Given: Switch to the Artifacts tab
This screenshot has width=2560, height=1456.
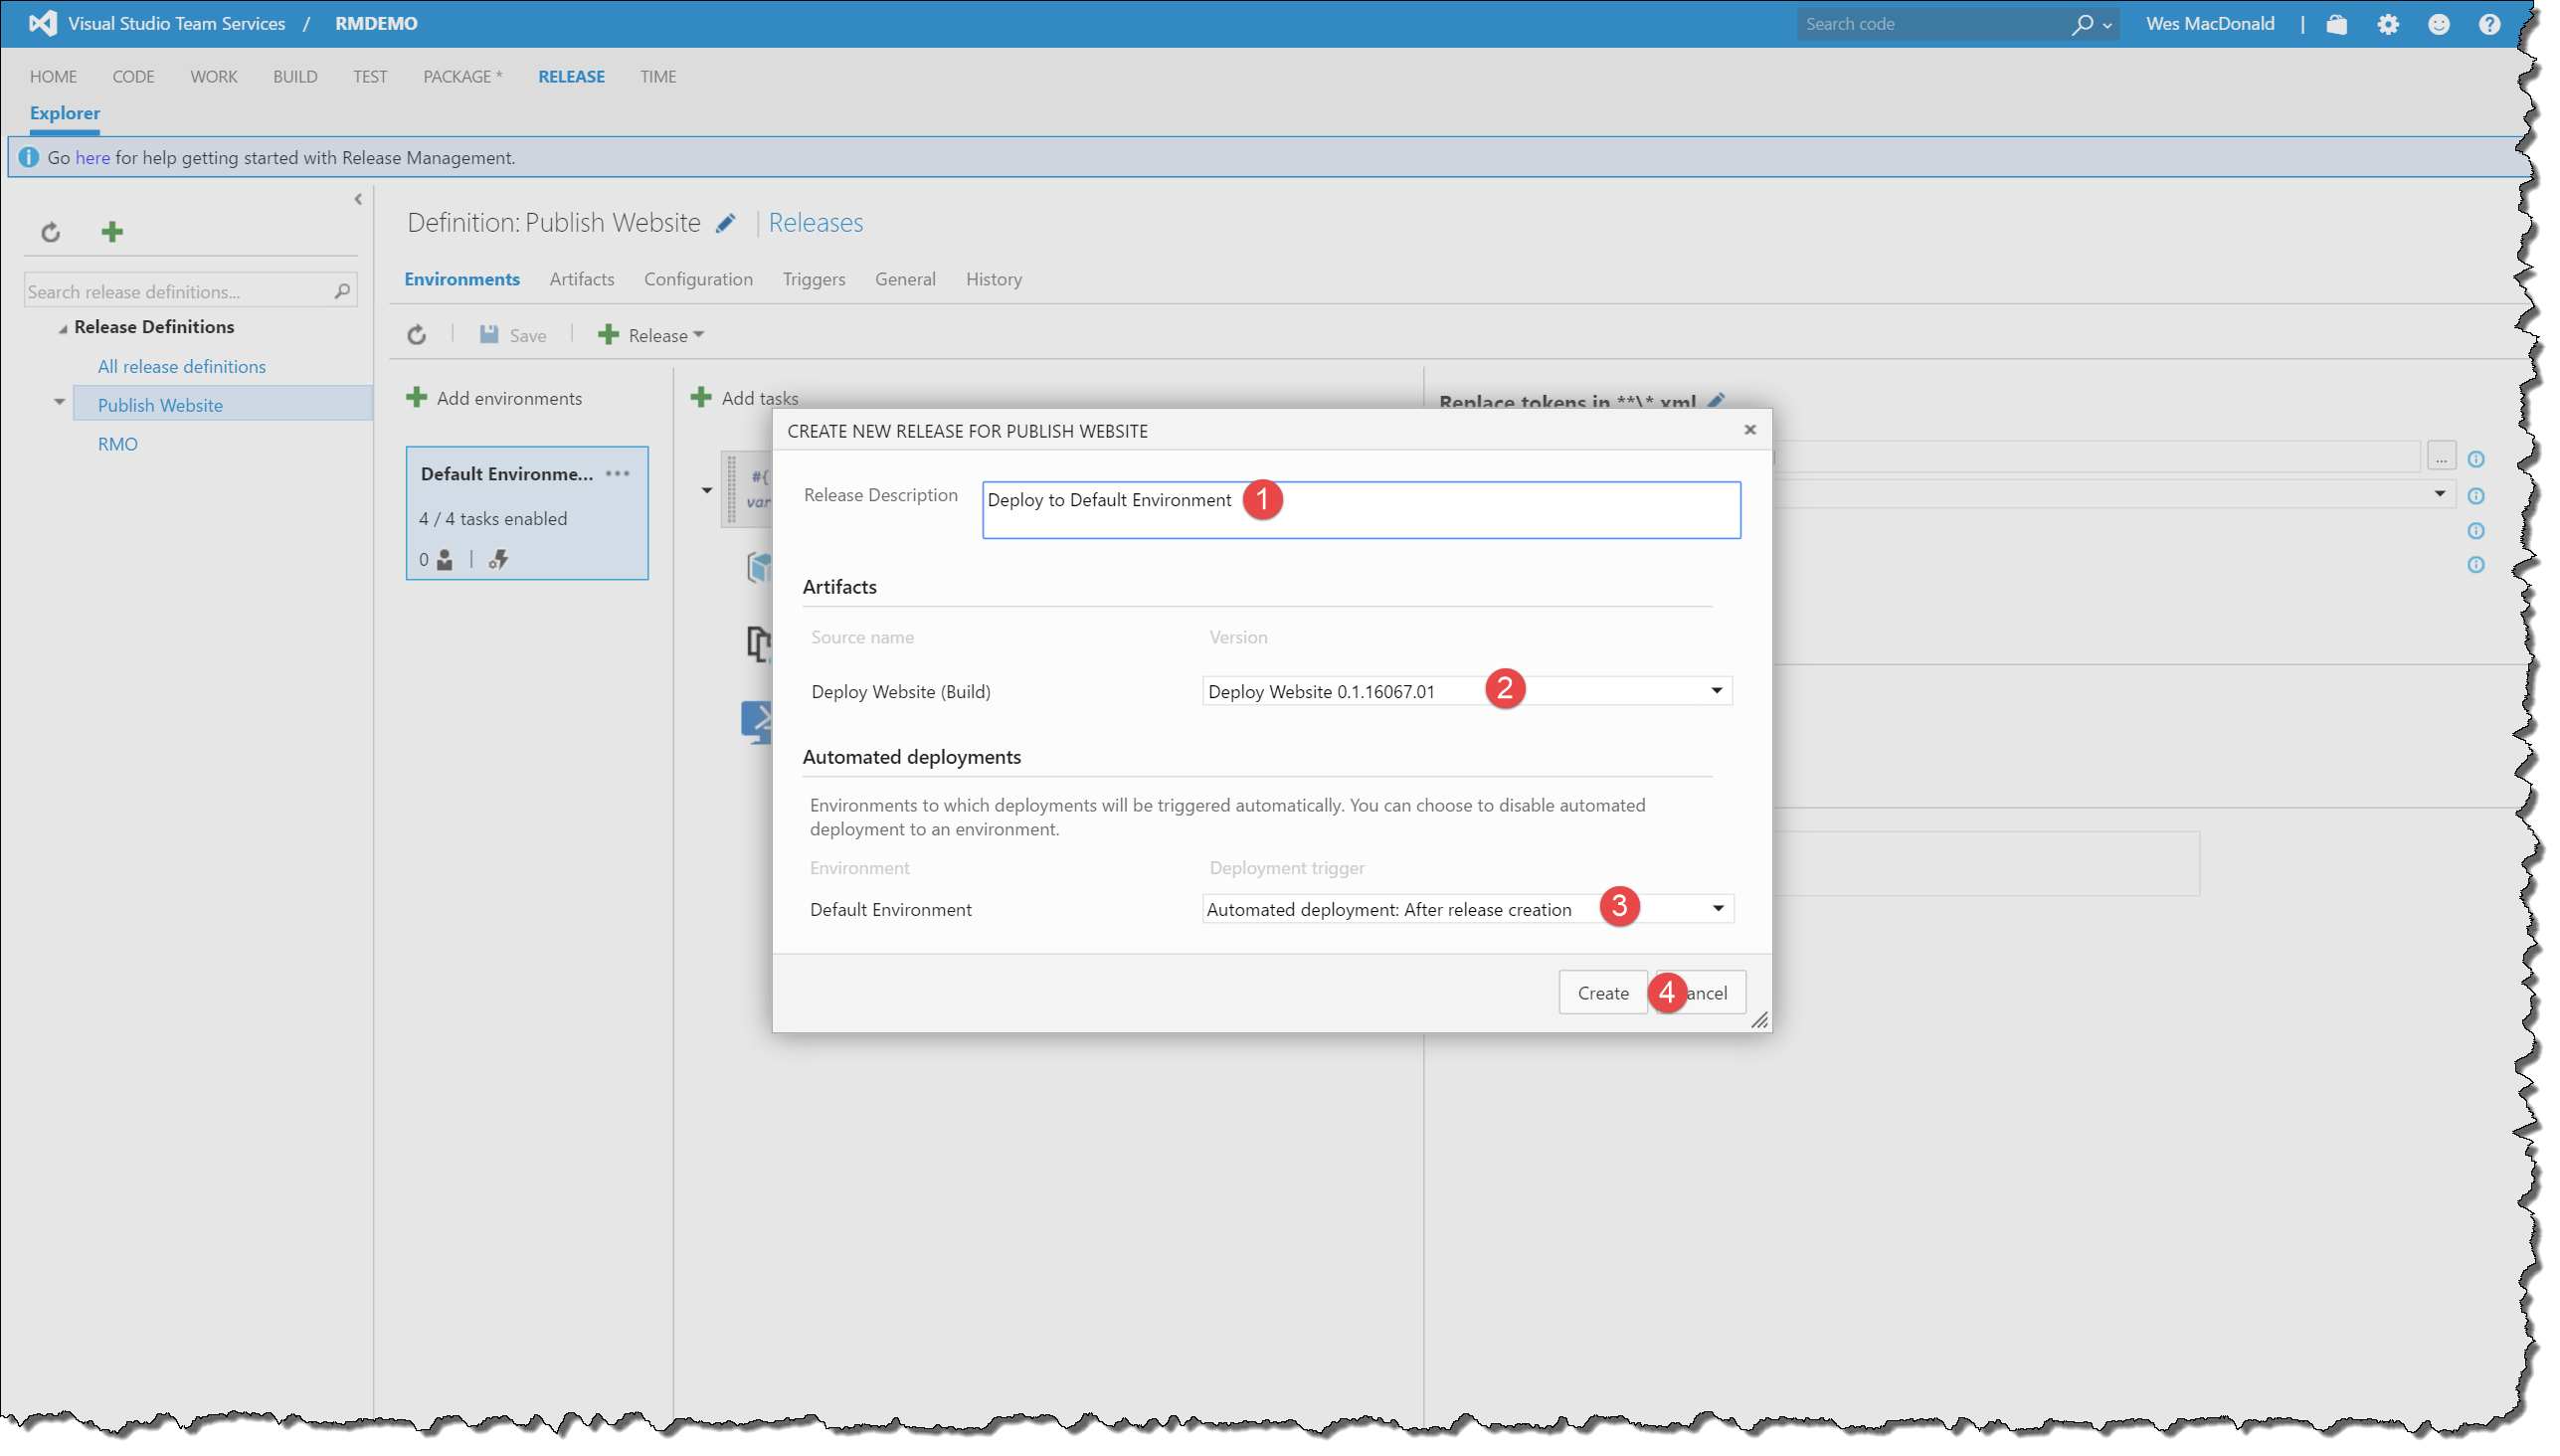Looking at the screenshot, I should click(581, 279).
